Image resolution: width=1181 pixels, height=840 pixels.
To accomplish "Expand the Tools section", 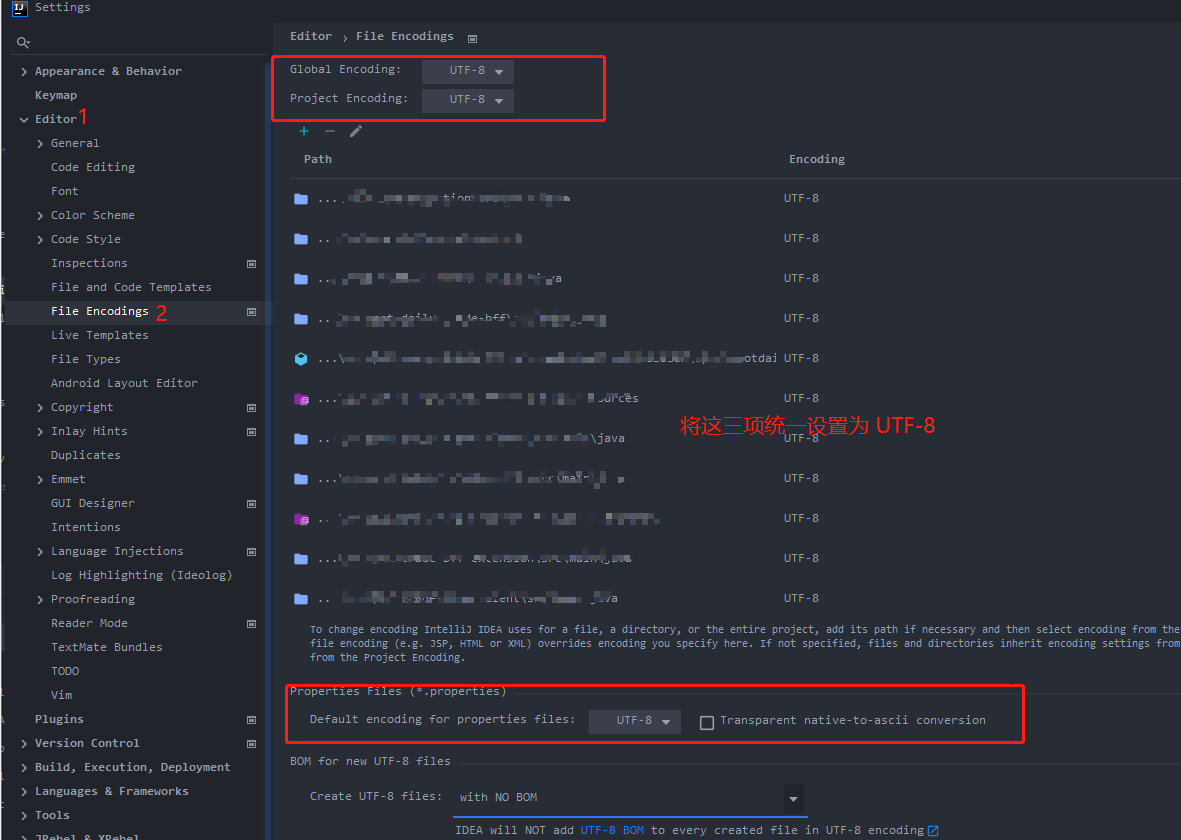I will (x=24, y=816).
